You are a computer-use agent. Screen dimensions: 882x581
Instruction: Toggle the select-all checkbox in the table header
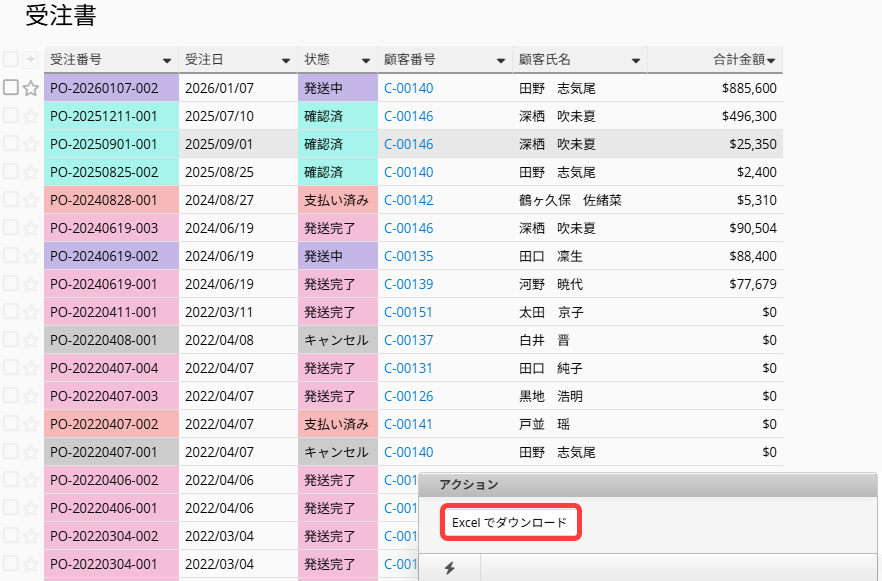click(x=11, y=60)
